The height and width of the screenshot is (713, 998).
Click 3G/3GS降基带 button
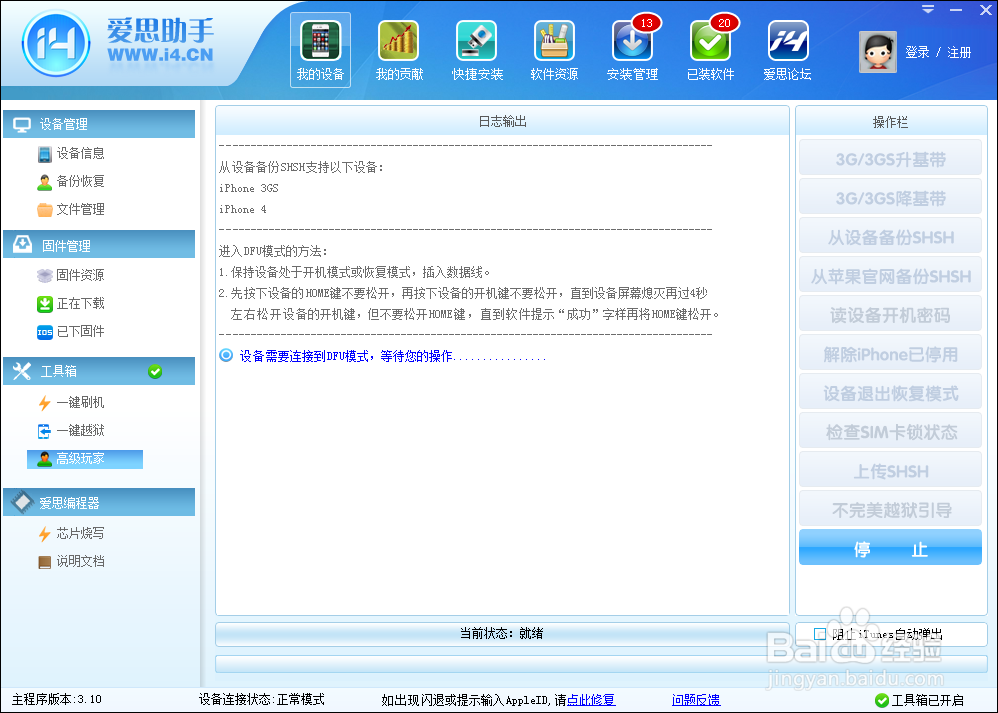[890, 198]
